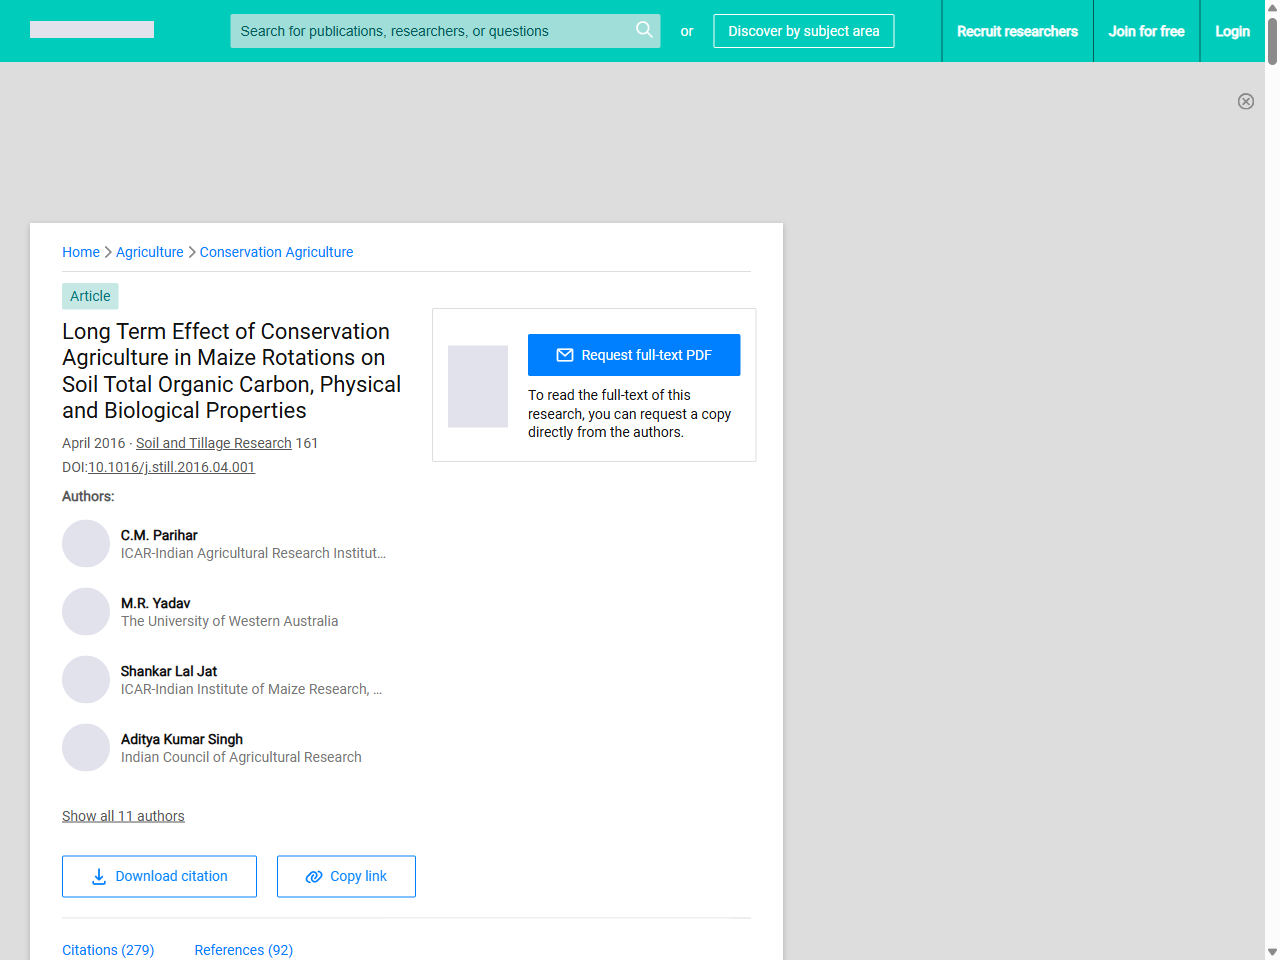Image resolution: width=1280 pixels, height=960 pixels.
Task: Expand the author list with Show all 11 authors
Action: click(123, 815)
